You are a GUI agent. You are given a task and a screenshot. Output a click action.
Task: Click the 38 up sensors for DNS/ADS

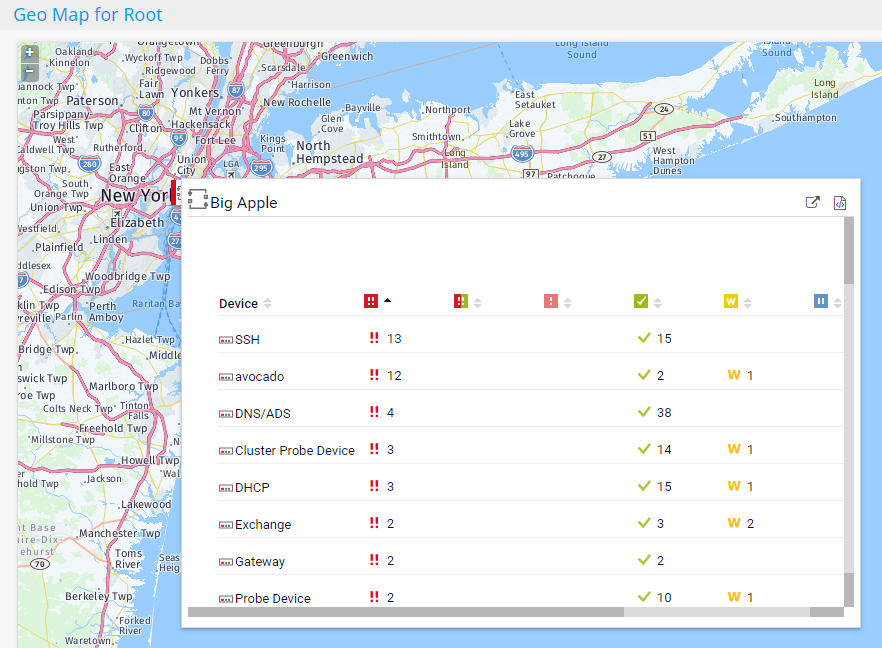click(664, 413)
